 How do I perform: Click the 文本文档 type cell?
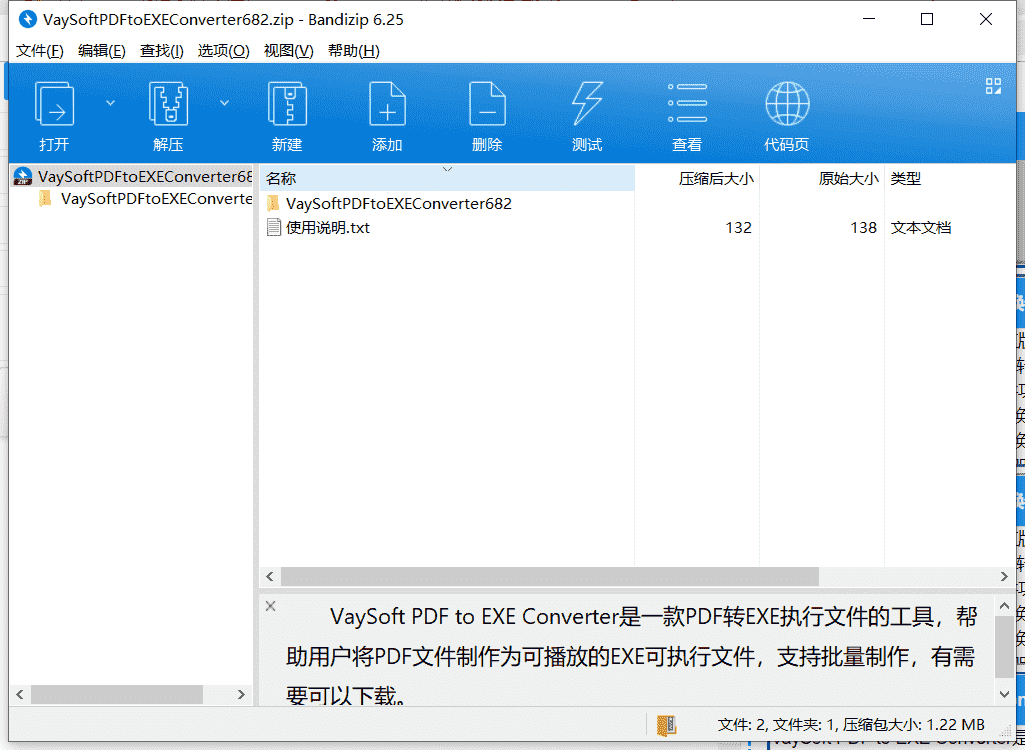920,228
